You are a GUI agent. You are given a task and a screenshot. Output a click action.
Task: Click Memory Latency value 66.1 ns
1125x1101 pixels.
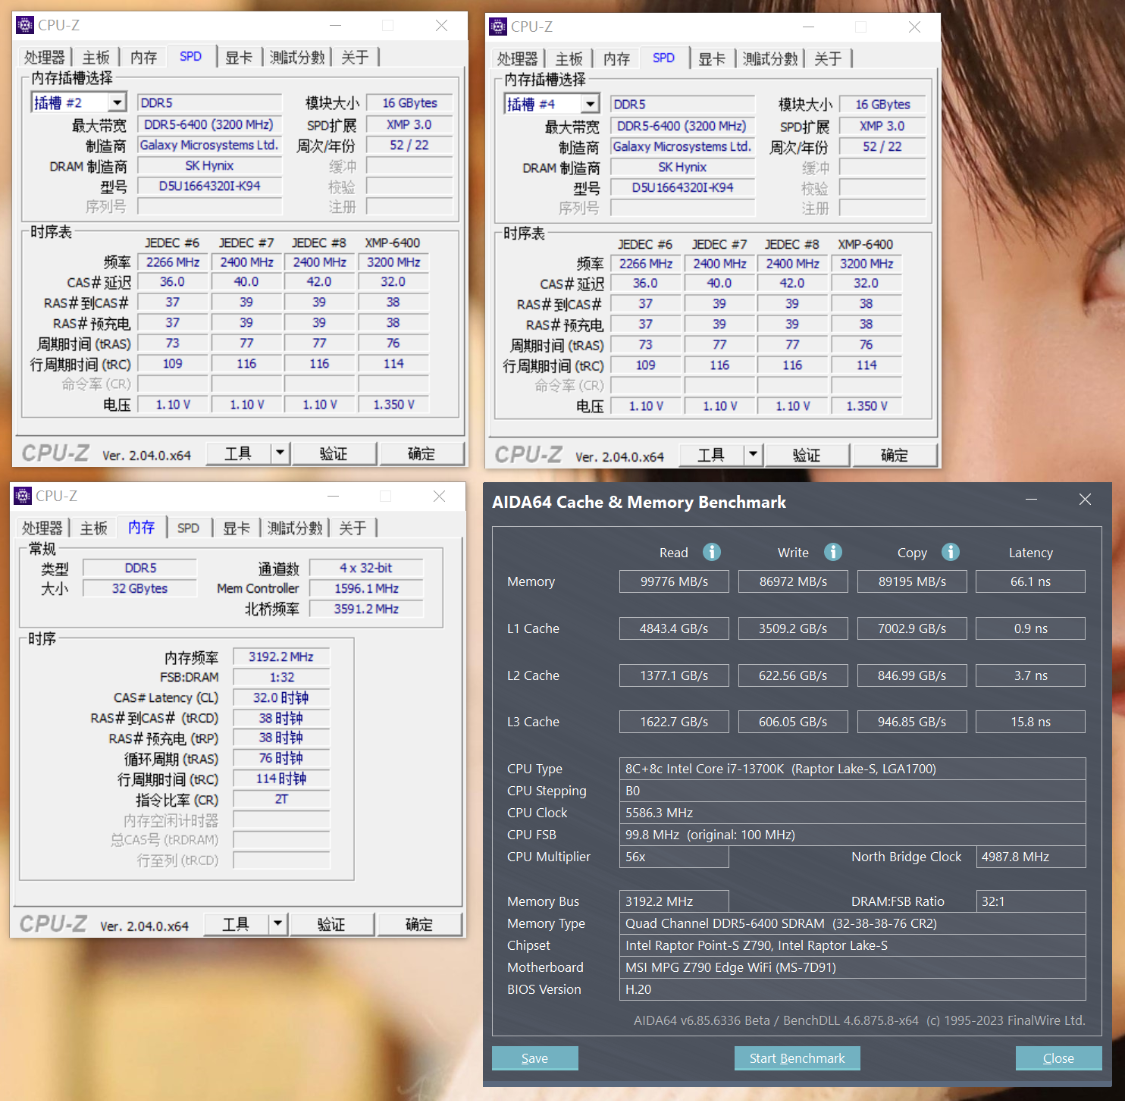point(1030,581)
